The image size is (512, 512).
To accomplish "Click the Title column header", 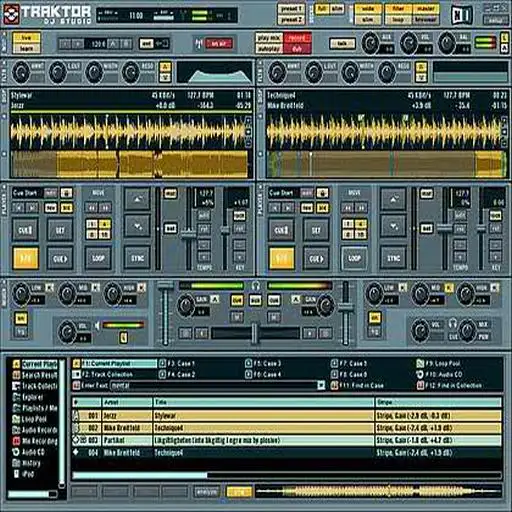I will (x=263, y=402).
